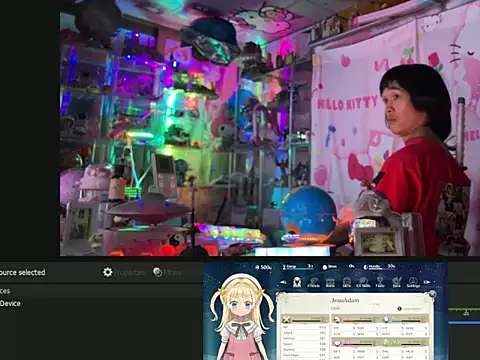Click the blue stat category icon

[386, 319]
